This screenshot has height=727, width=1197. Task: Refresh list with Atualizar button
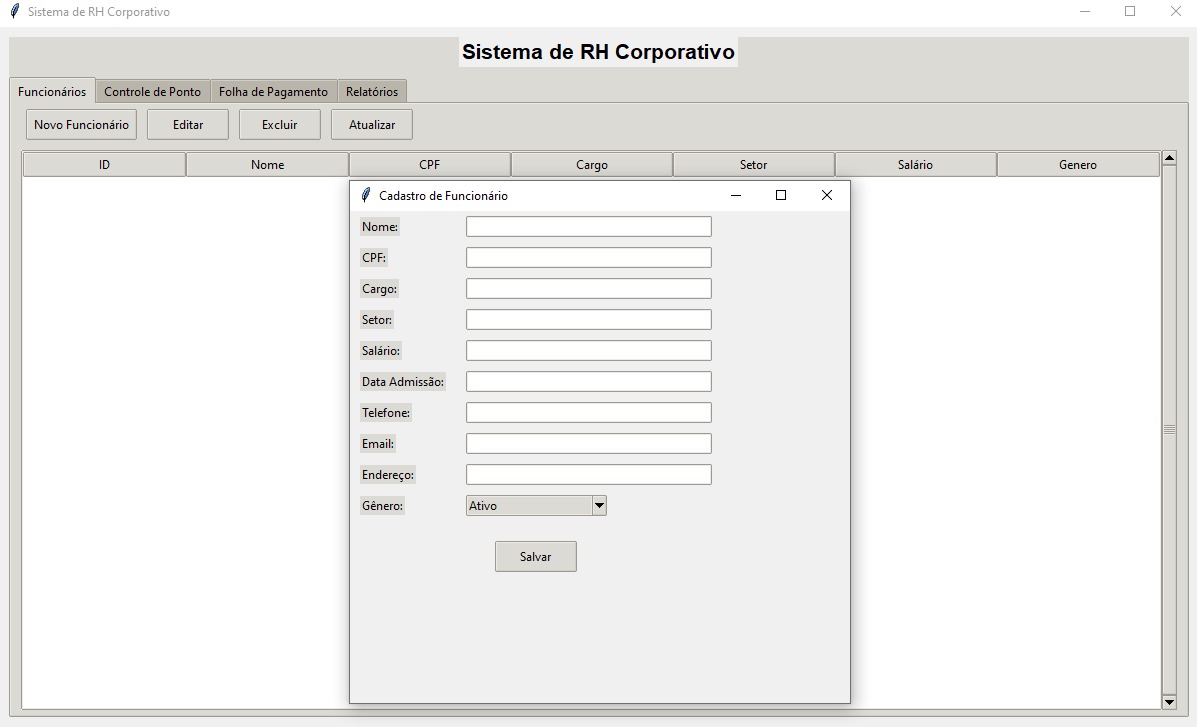click(371, 125)
